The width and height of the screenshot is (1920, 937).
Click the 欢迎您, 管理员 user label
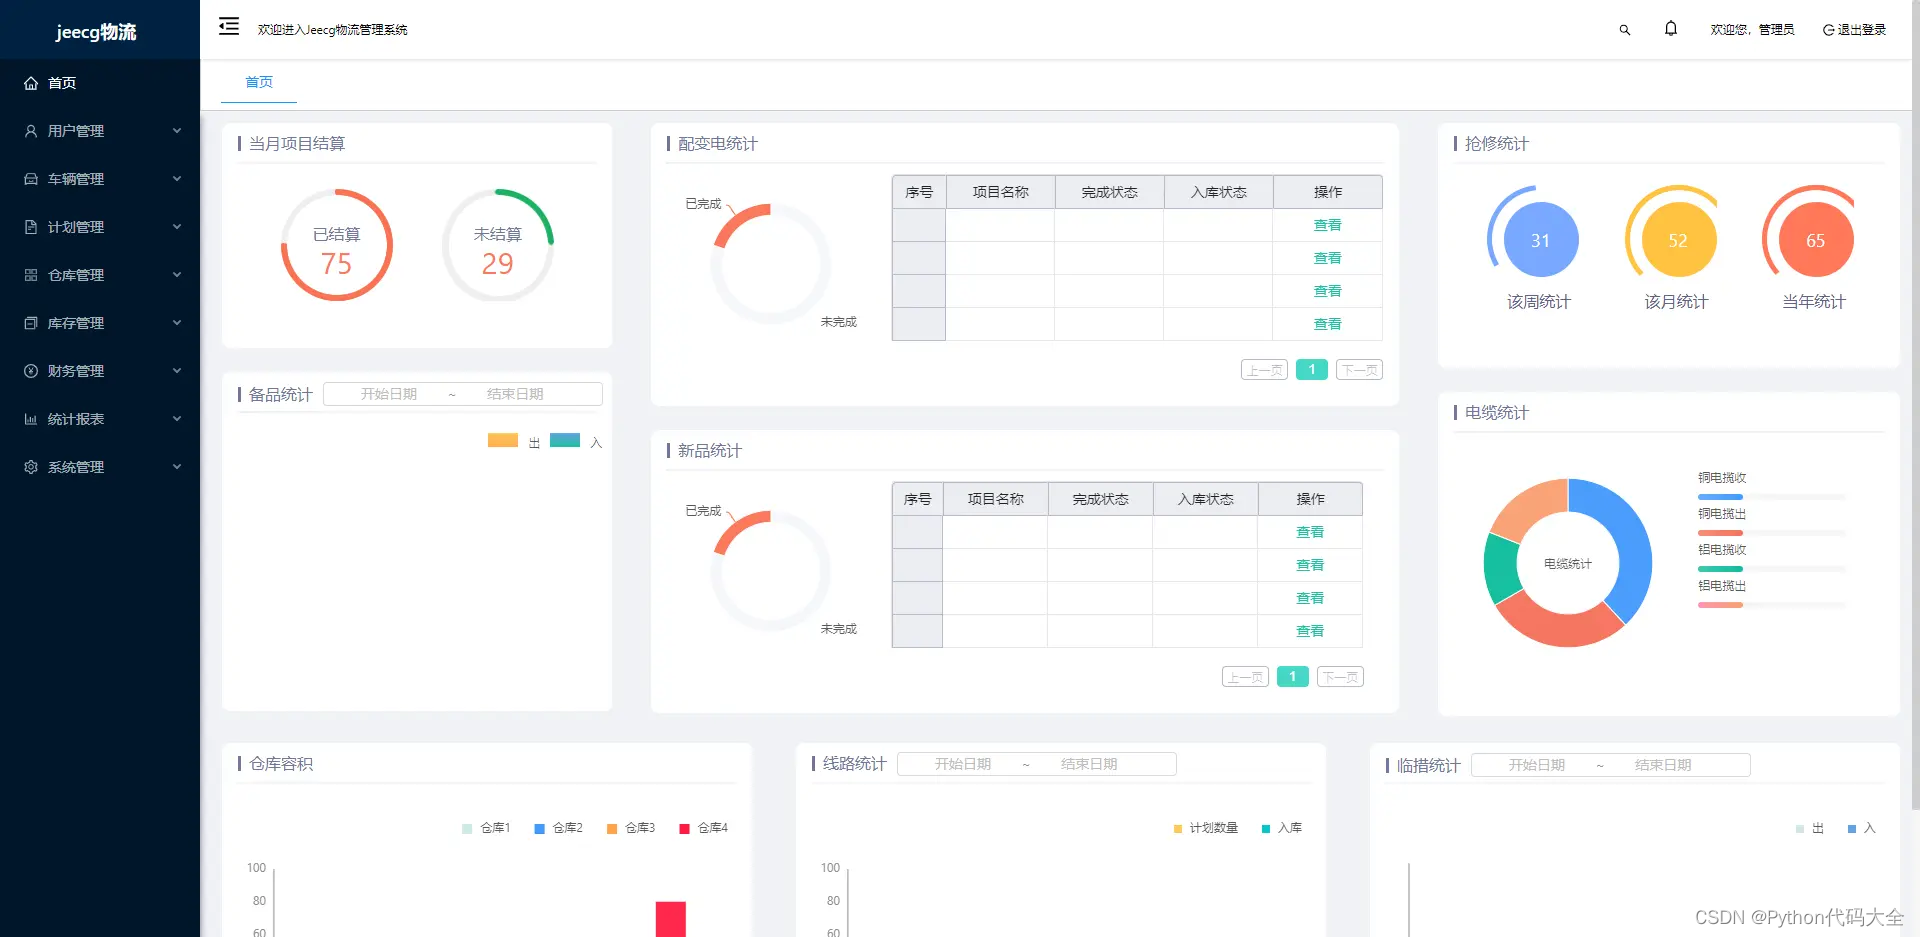[1752, 30]
